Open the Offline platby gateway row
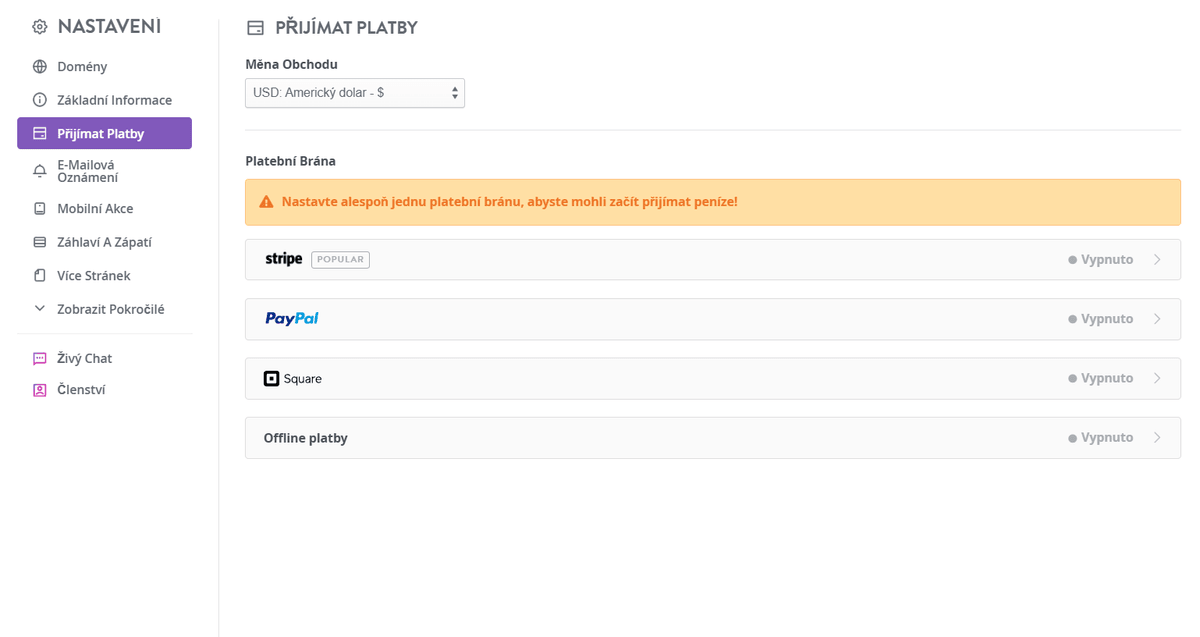Viewport: 1200px width, 637px height. pos(713,438)
